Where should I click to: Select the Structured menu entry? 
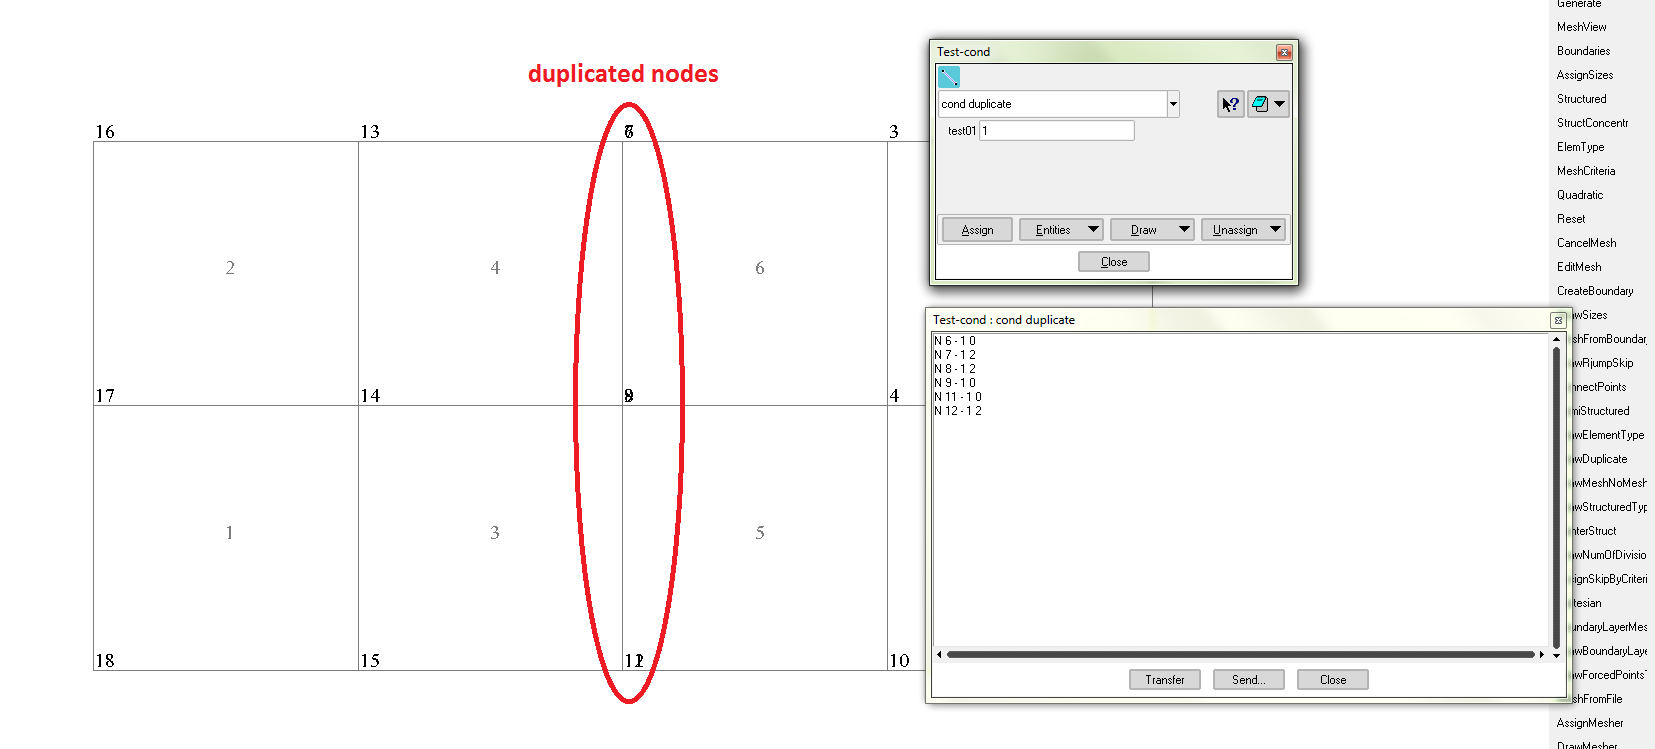[x=1581, y=99]
